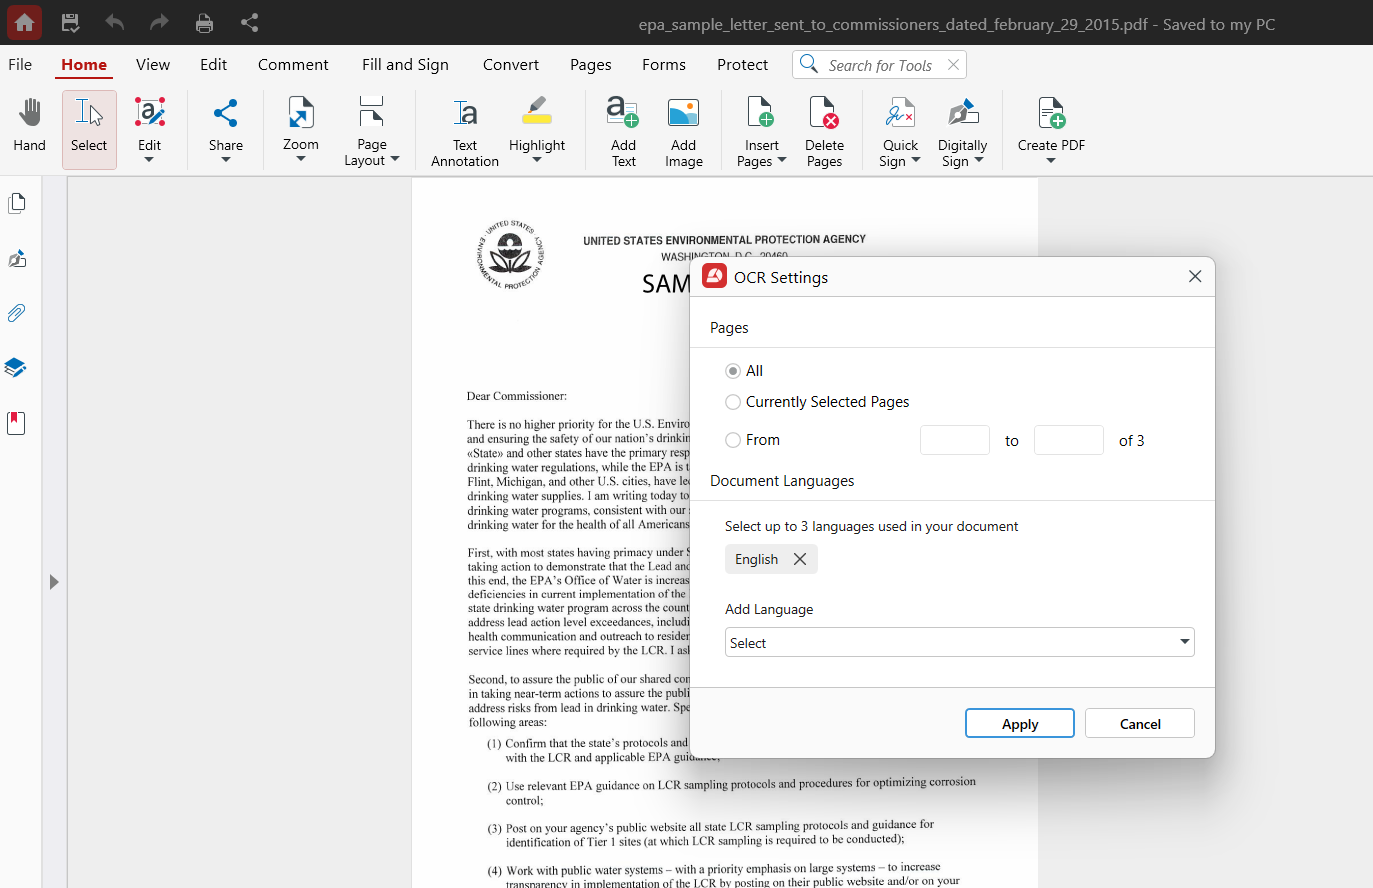This screenshot has width=1373, height=888.
Task: Open the Add Language Select dropdown
Action: coord(959,642)
